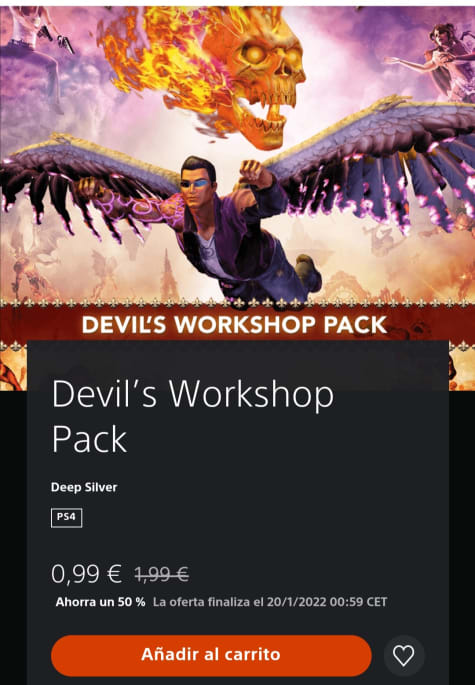This screenshot has width=475, height=685.
Task: Click the crossed-out original price 1,99 €
Action: (x=162, y=574)
